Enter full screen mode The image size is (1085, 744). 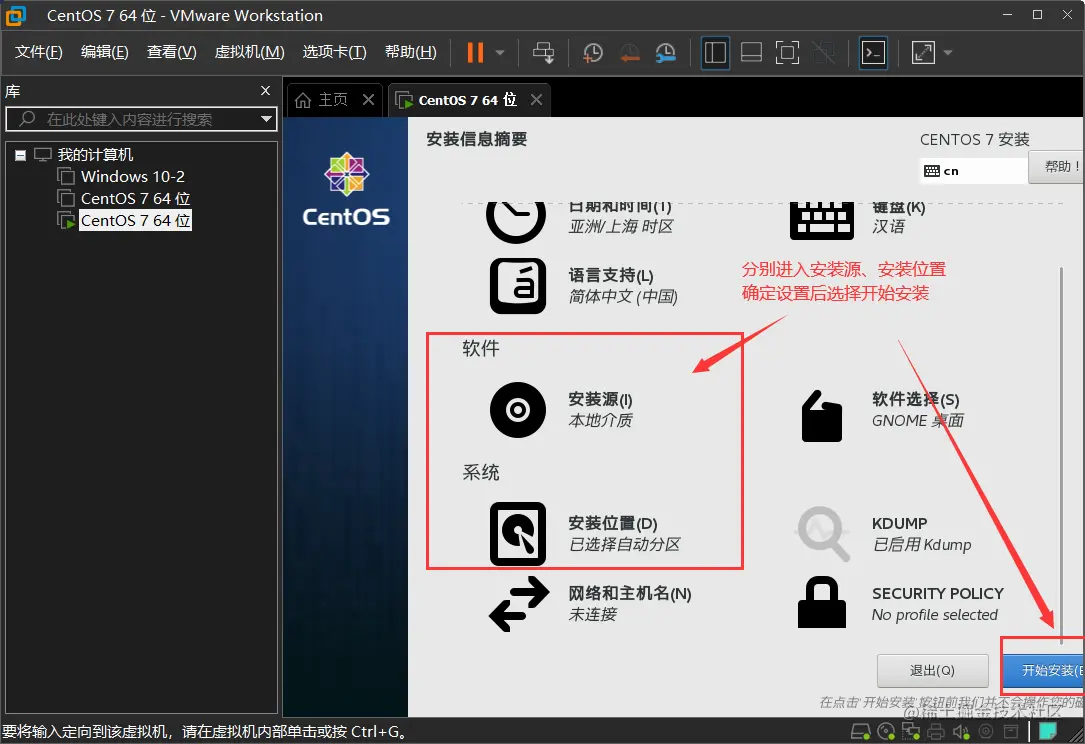[x=787, y=53]
